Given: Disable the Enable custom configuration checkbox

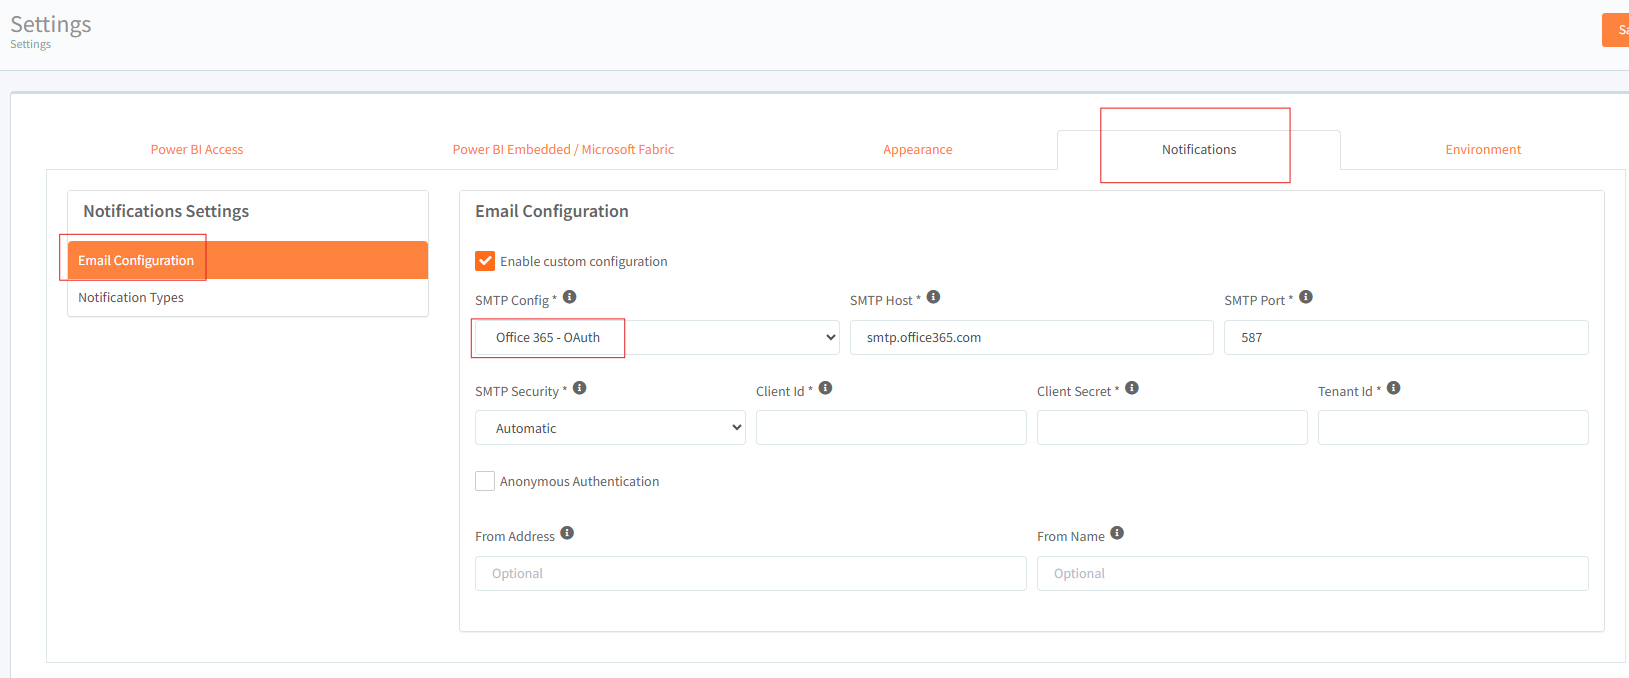Looking at the screenshot, I should tap(485, 261).
